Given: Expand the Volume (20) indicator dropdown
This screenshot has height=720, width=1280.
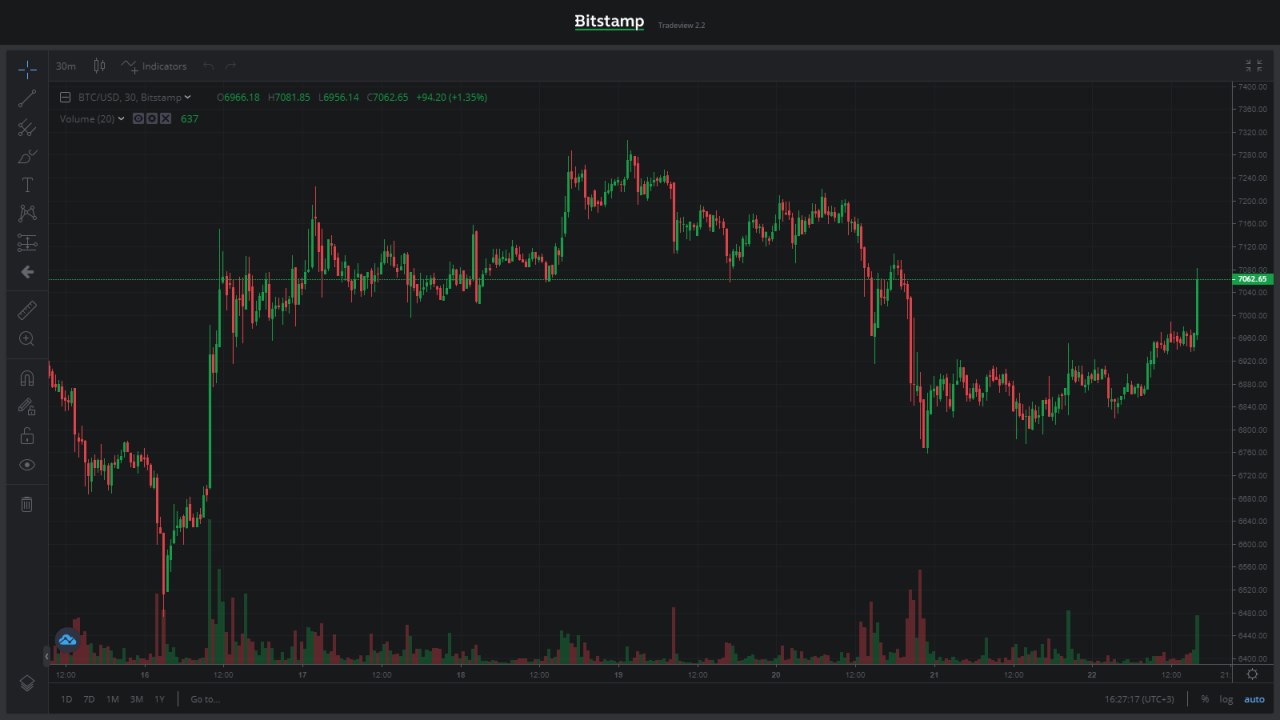Looking at the screenshot, I should [x=121, y=119].
